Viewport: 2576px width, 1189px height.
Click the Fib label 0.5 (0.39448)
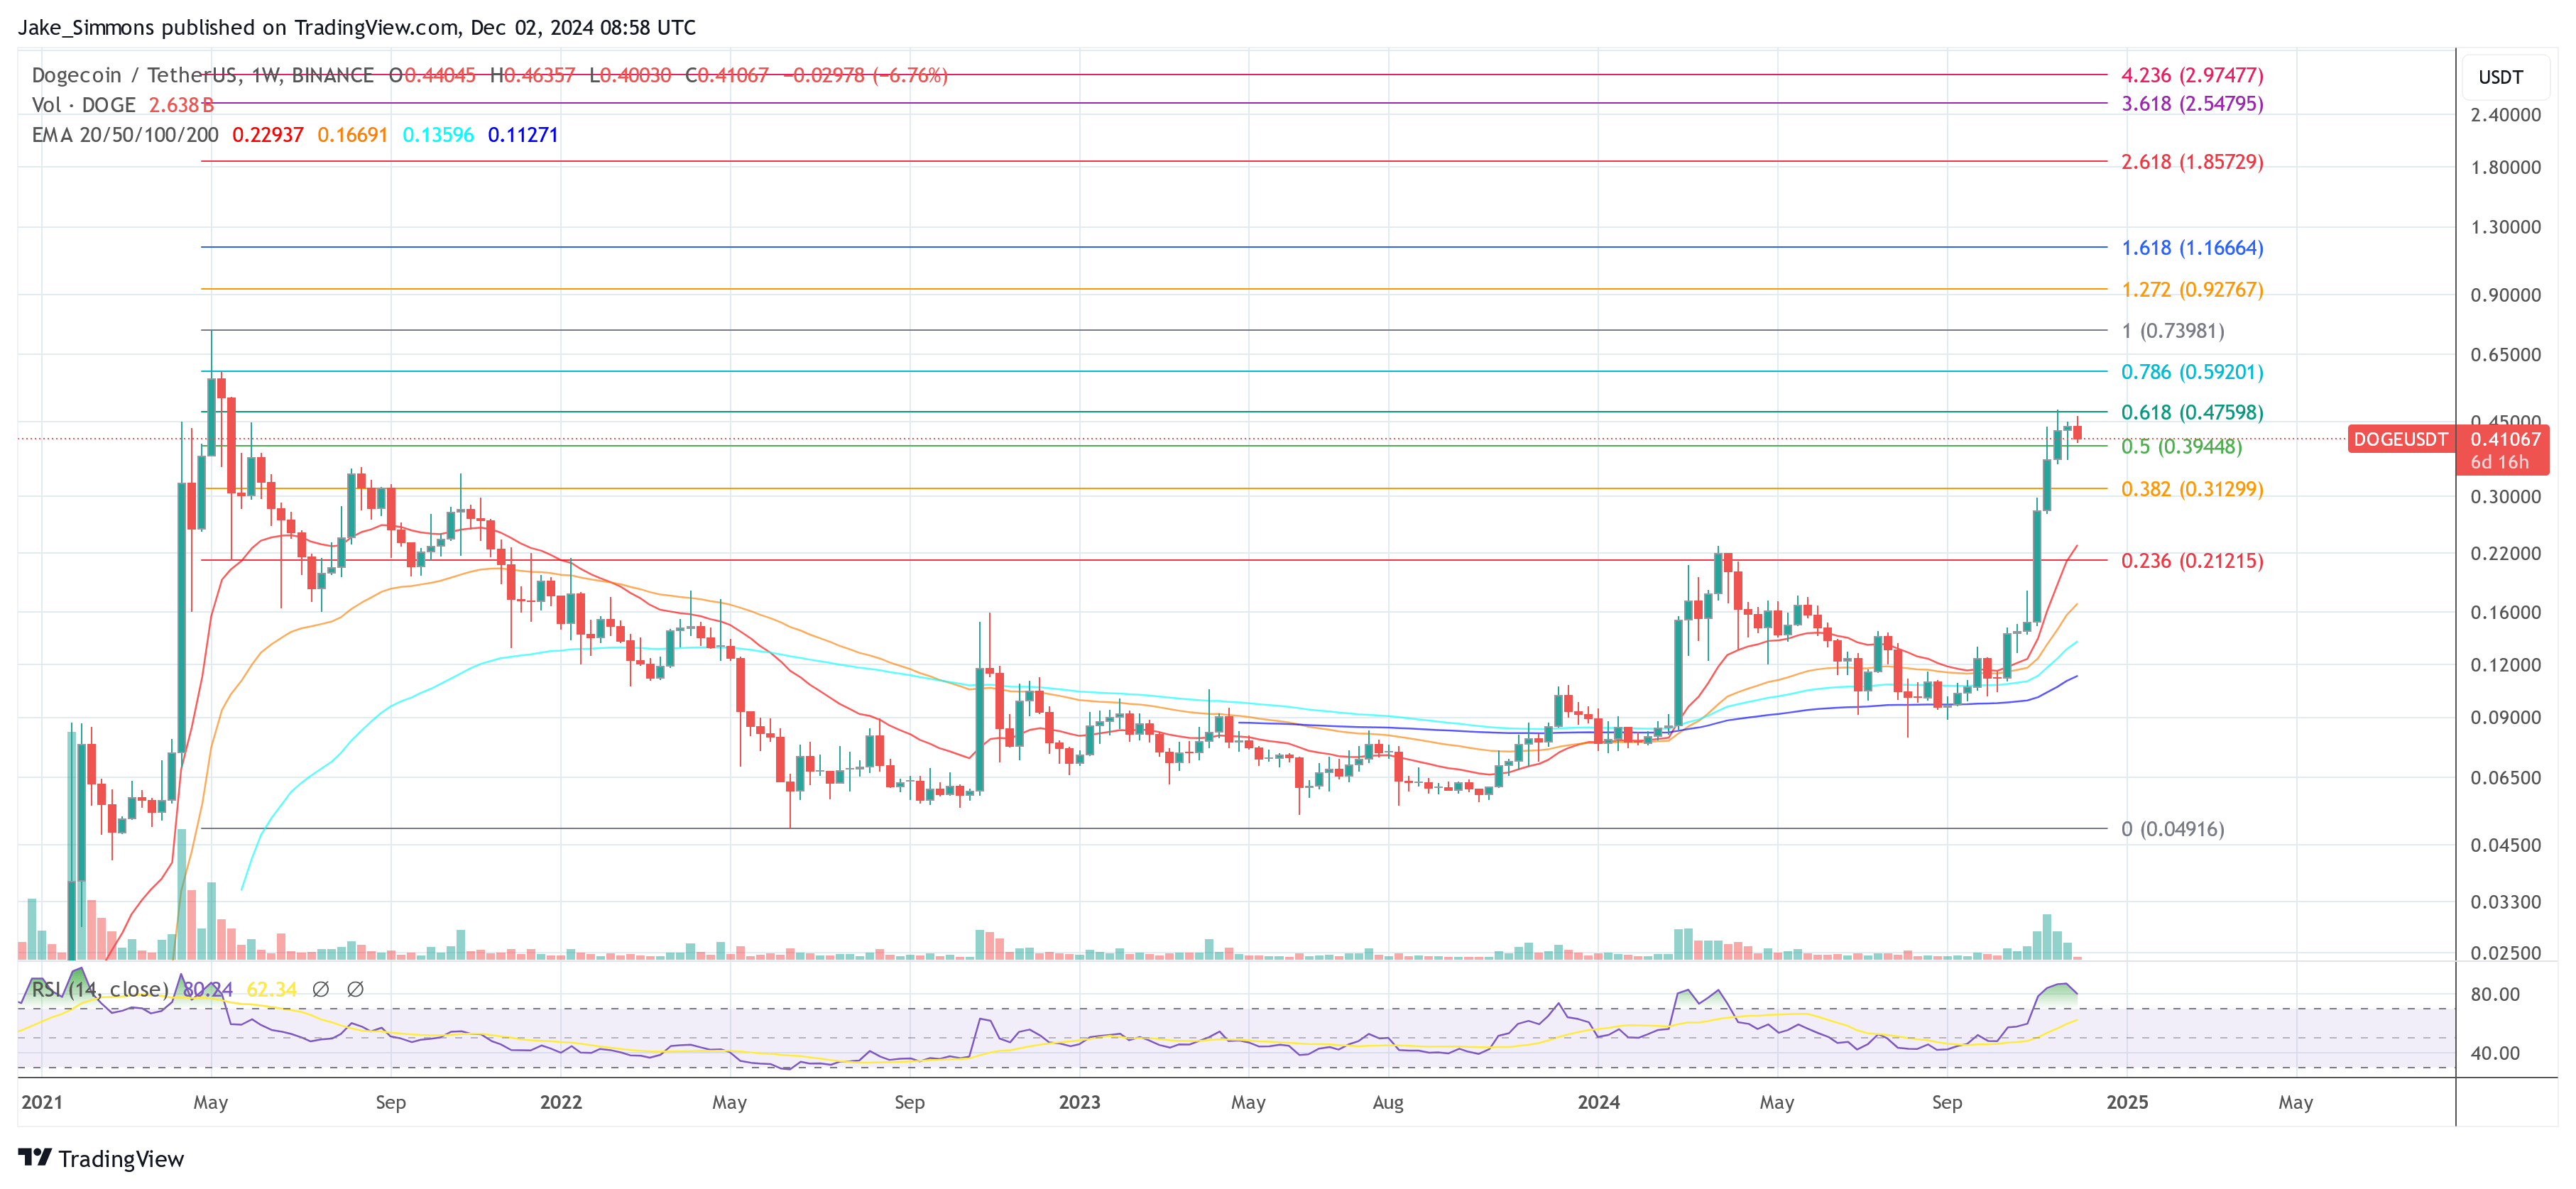[x=2182, y=446]
